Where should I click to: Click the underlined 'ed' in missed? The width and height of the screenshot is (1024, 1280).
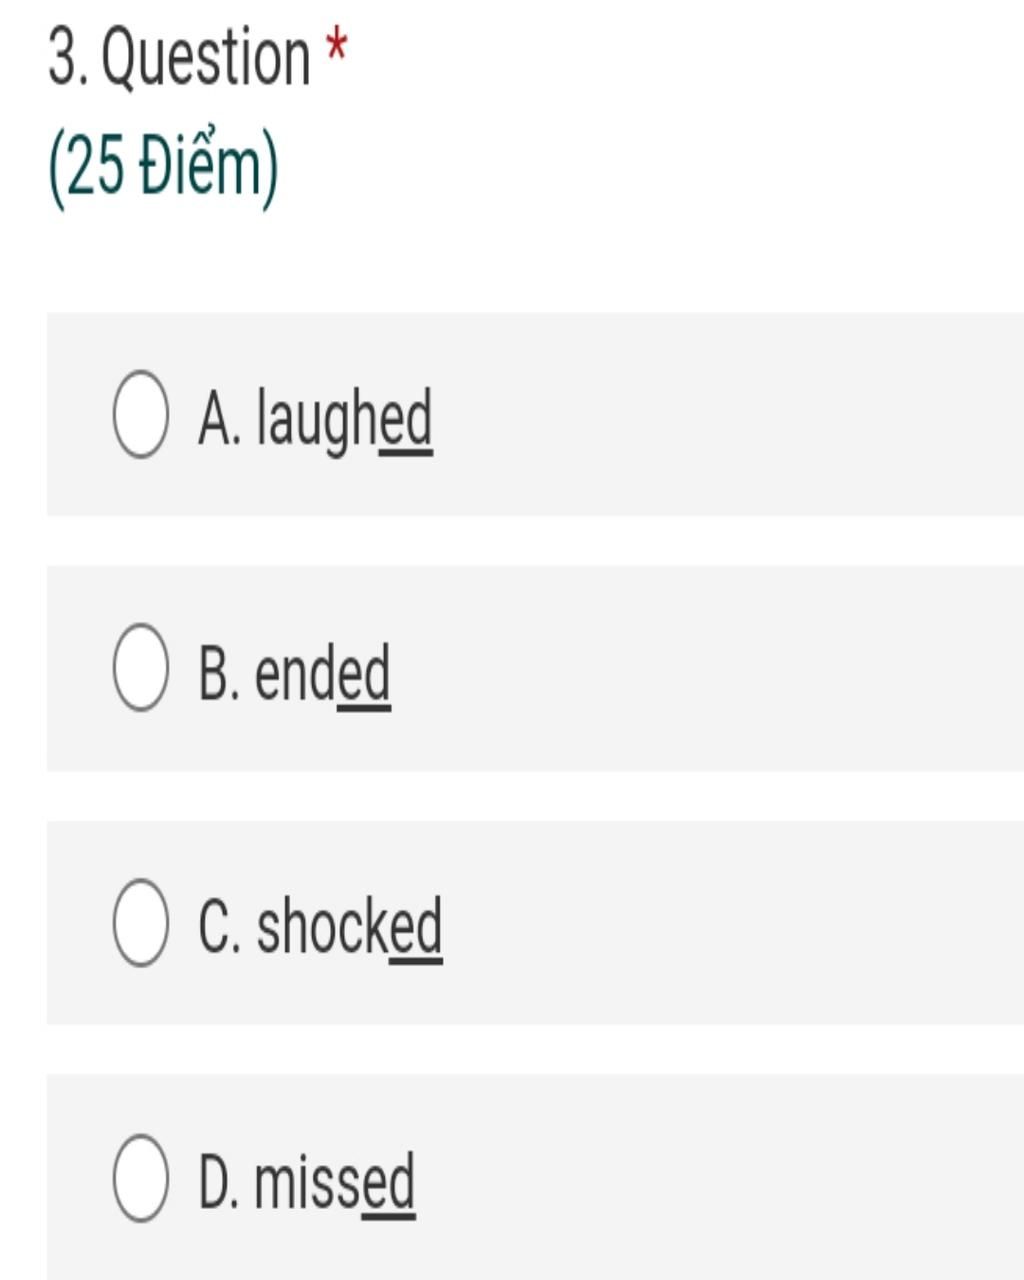pos(389,1184)
